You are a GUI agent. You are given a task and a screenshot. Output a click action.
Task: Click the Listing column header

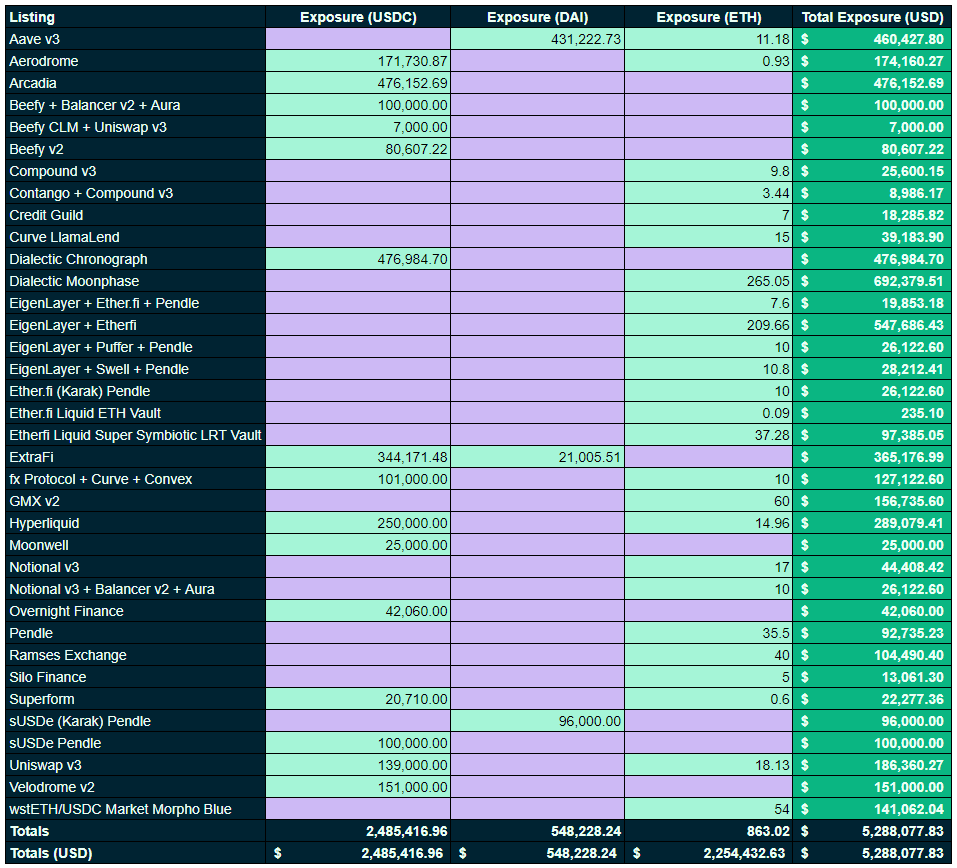135,17
